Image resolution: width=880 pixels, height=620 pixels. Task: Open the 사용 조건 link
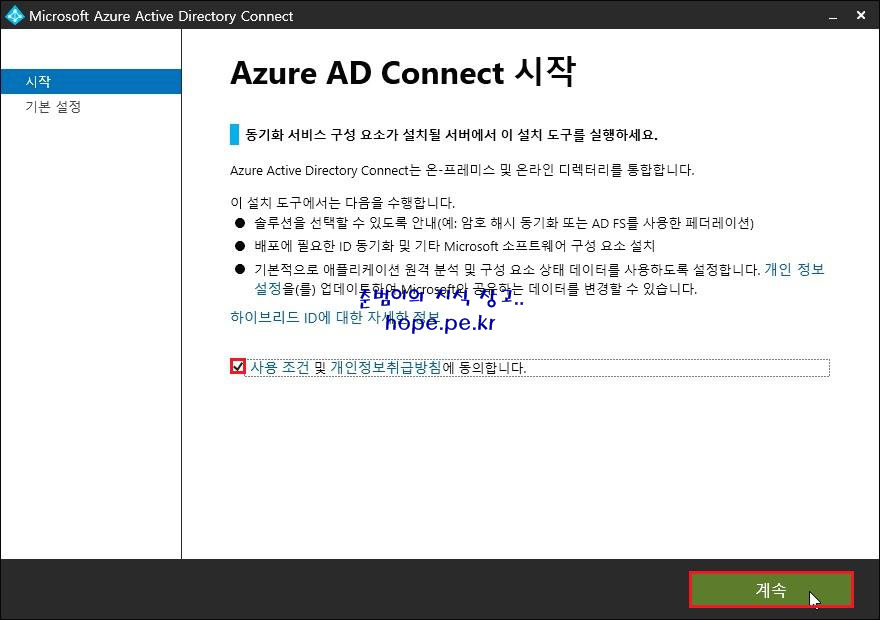click(279, 368)
